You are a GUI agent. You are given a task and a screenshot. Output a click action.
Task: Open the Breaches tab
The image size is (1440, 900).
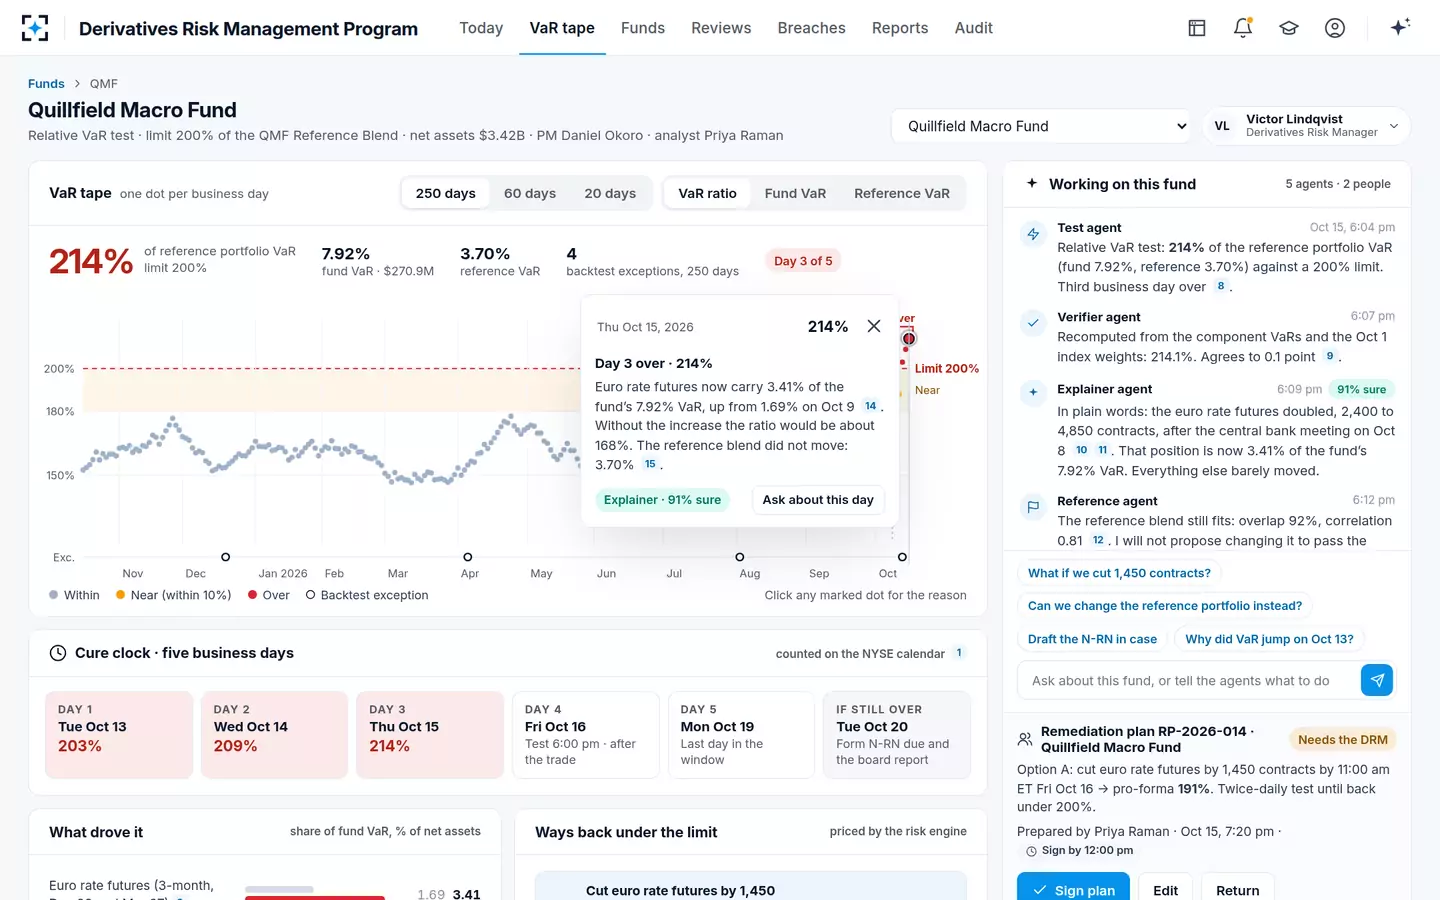click(812, 28)
